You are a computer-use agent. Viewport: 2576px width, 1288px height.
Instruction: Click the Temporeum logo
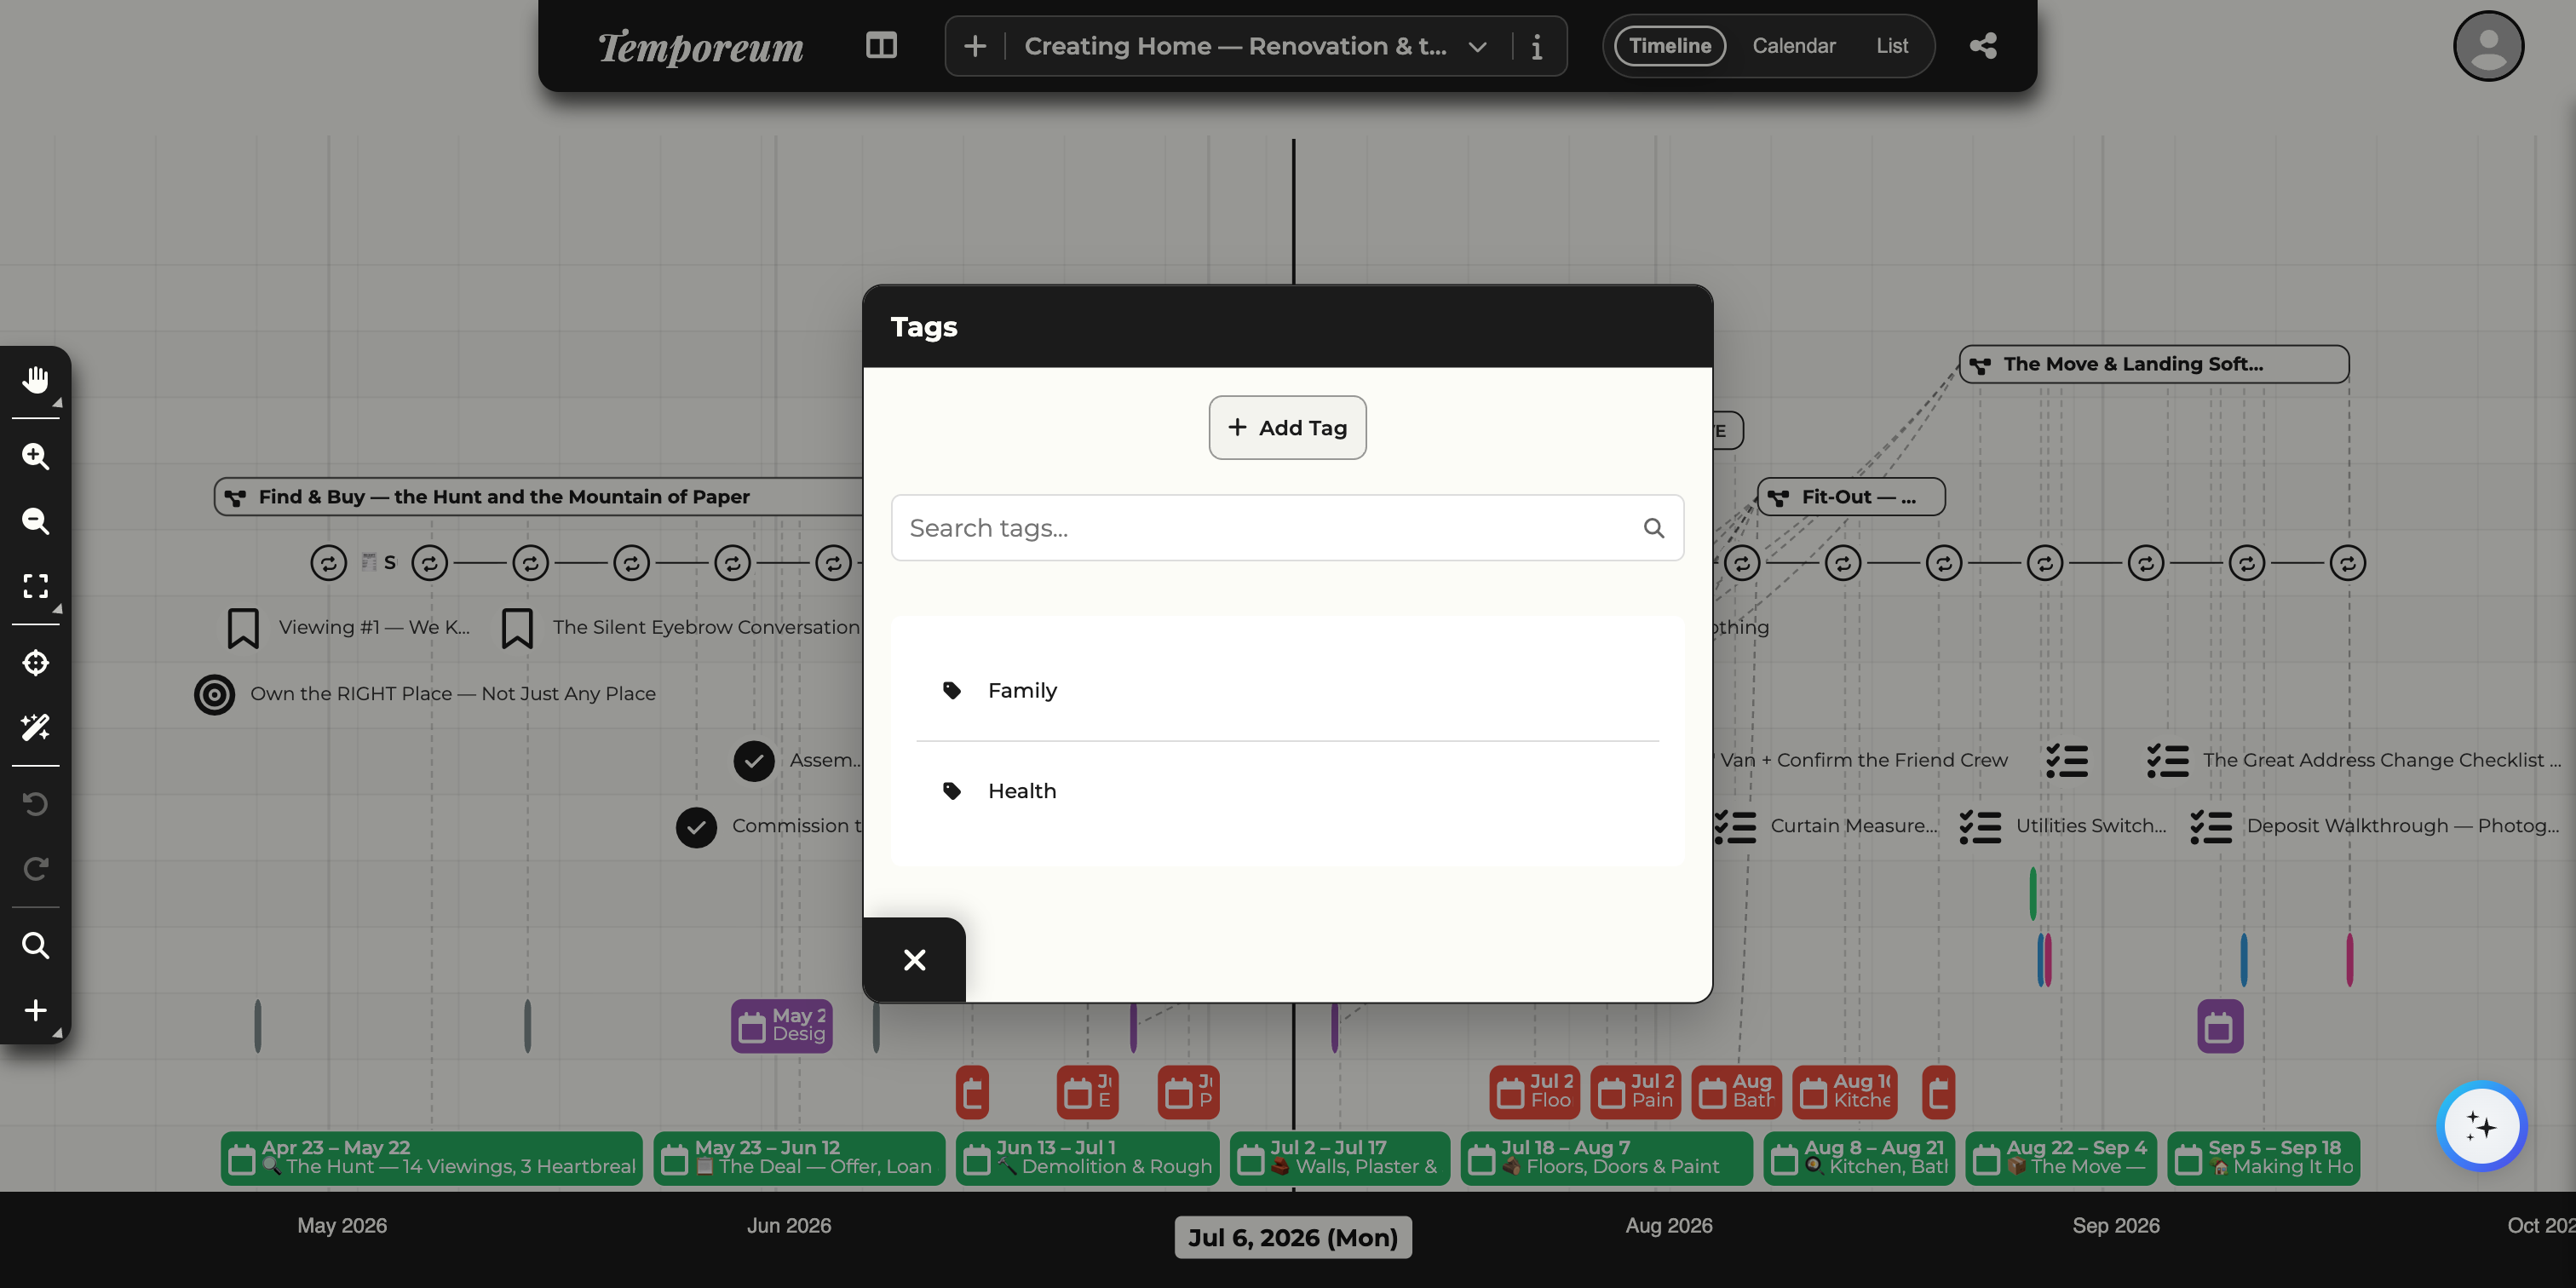(700, 46)
